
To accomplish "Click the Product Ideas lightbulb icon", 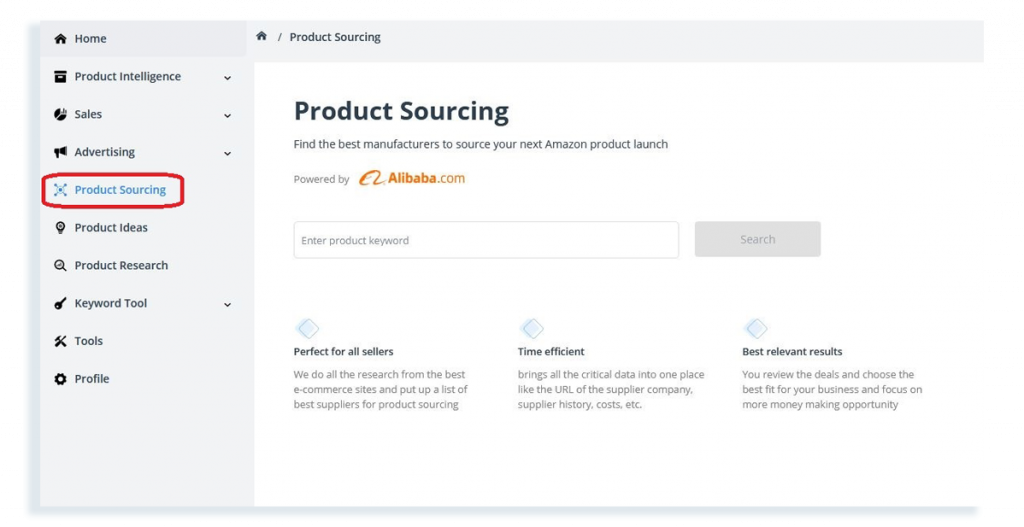I will (60, 227).
